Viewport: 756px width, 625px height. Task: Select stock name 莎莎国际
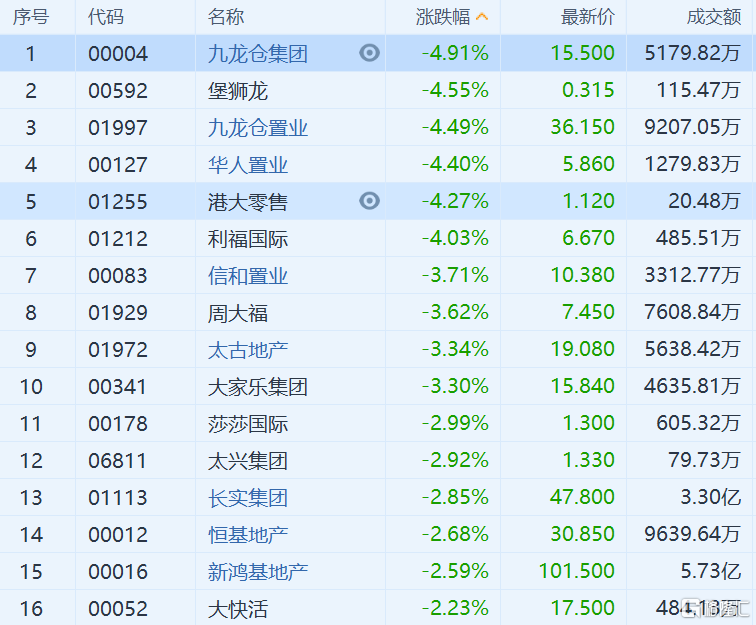tap(248, 424)
